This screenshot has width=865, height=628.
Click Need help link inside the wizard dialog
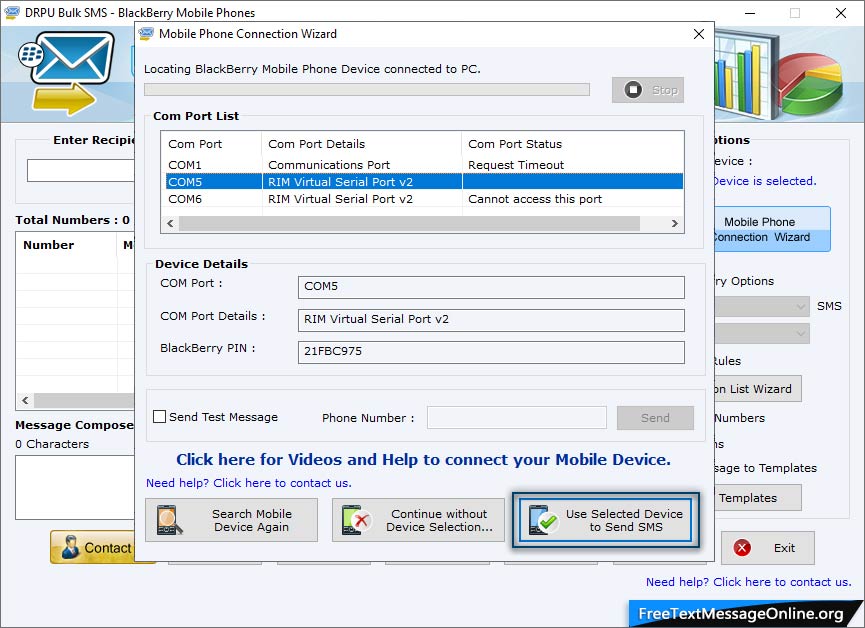click(248, 483)
